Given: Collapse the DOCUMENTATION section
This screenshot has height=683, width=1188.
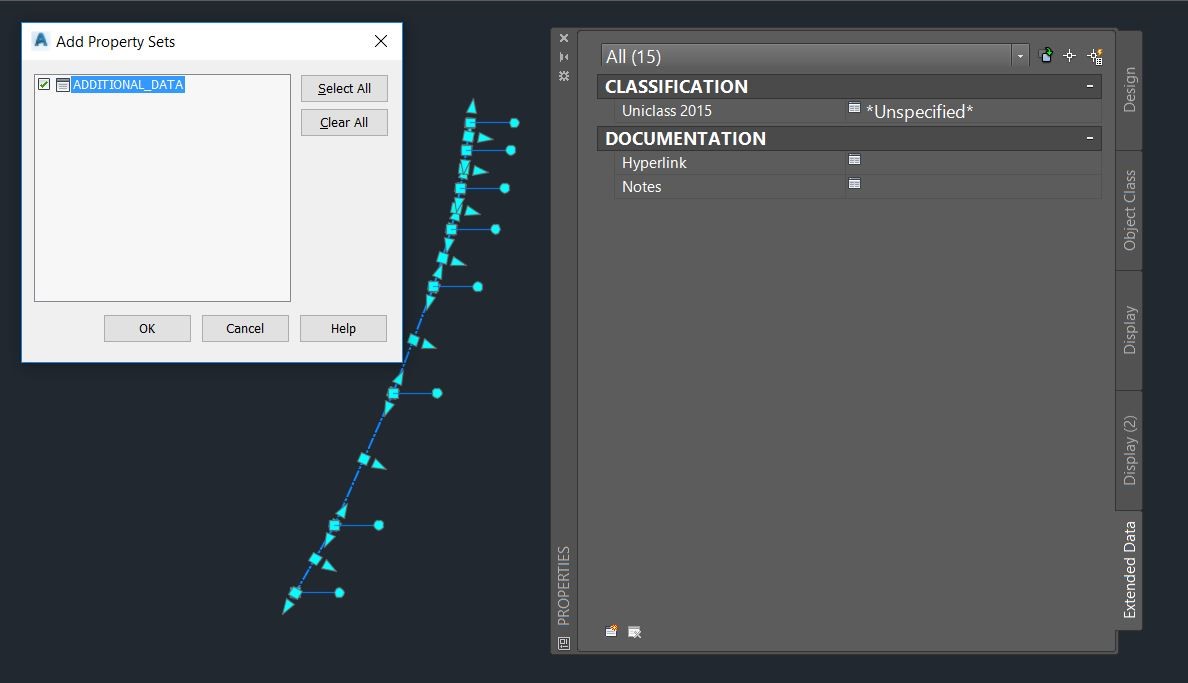Looking at the screenshot, I should click(x=1090, y=138).
